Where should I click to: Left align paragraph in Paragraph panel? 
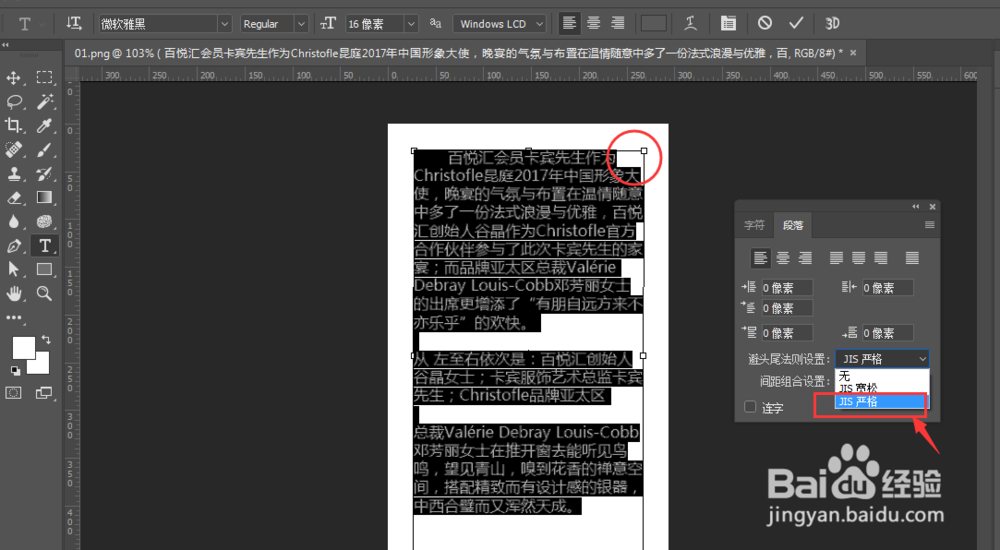(760, 258)
